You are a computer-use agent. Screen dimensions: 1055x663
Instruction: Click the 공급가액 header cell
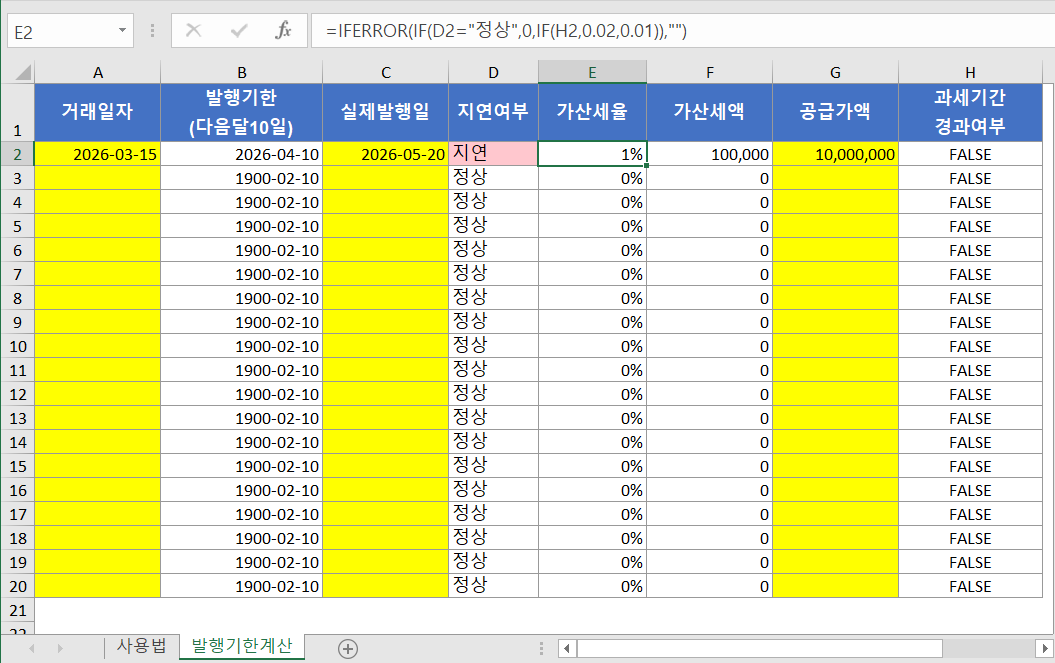coord(835,112)
